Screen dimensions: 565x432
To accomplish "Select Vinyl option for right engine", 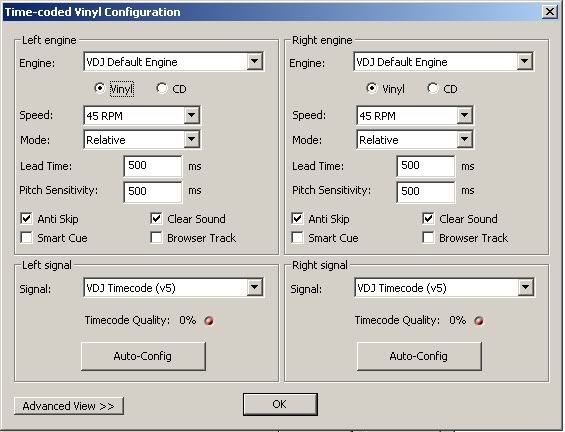I will click(x=372, y=88).
